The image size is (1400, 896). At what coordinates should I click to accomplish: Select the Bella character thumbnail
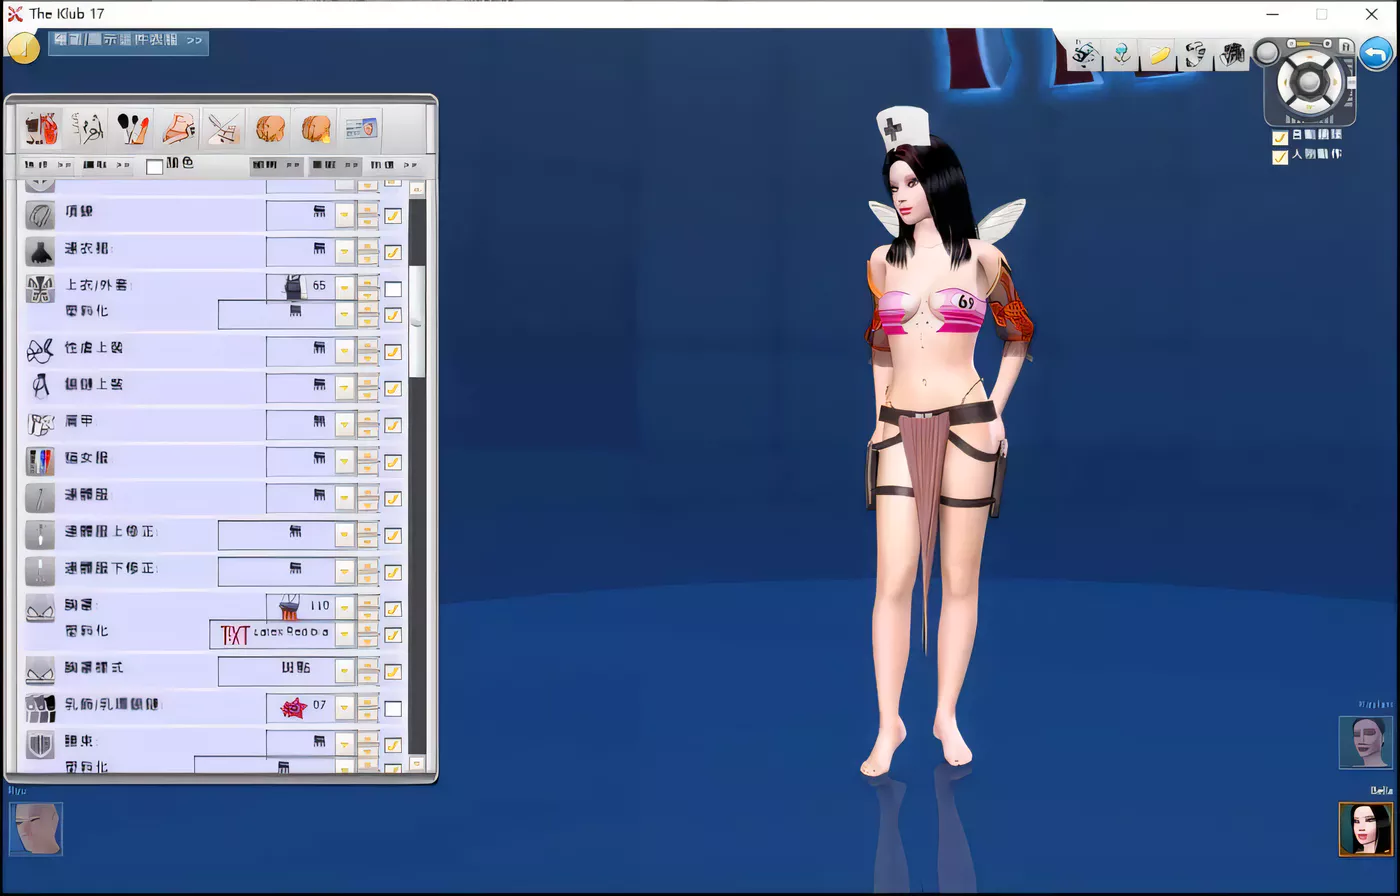tap(1366, 829)
